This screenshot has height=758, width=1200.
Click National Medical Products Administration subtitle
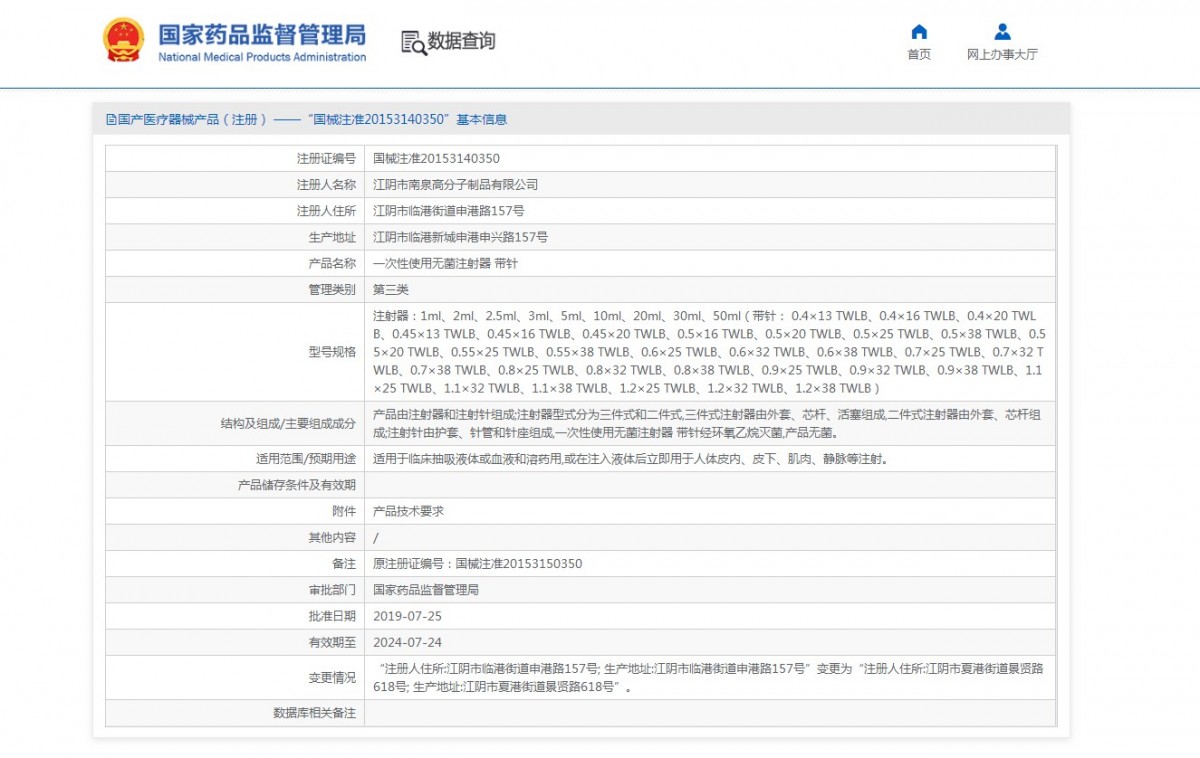tap(262, 57)
